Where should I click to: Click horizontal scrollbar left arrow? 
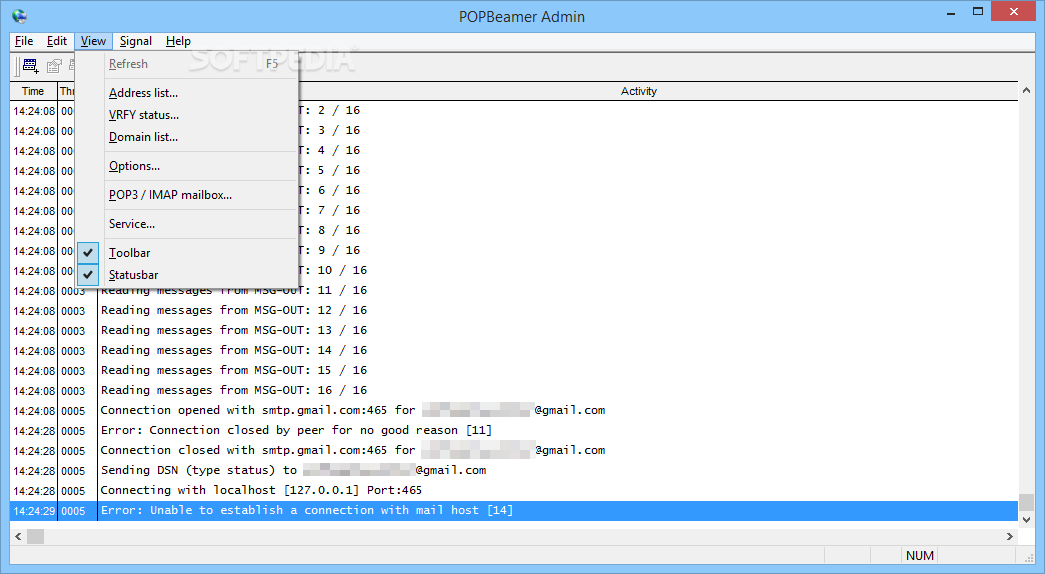click(18, 536)
